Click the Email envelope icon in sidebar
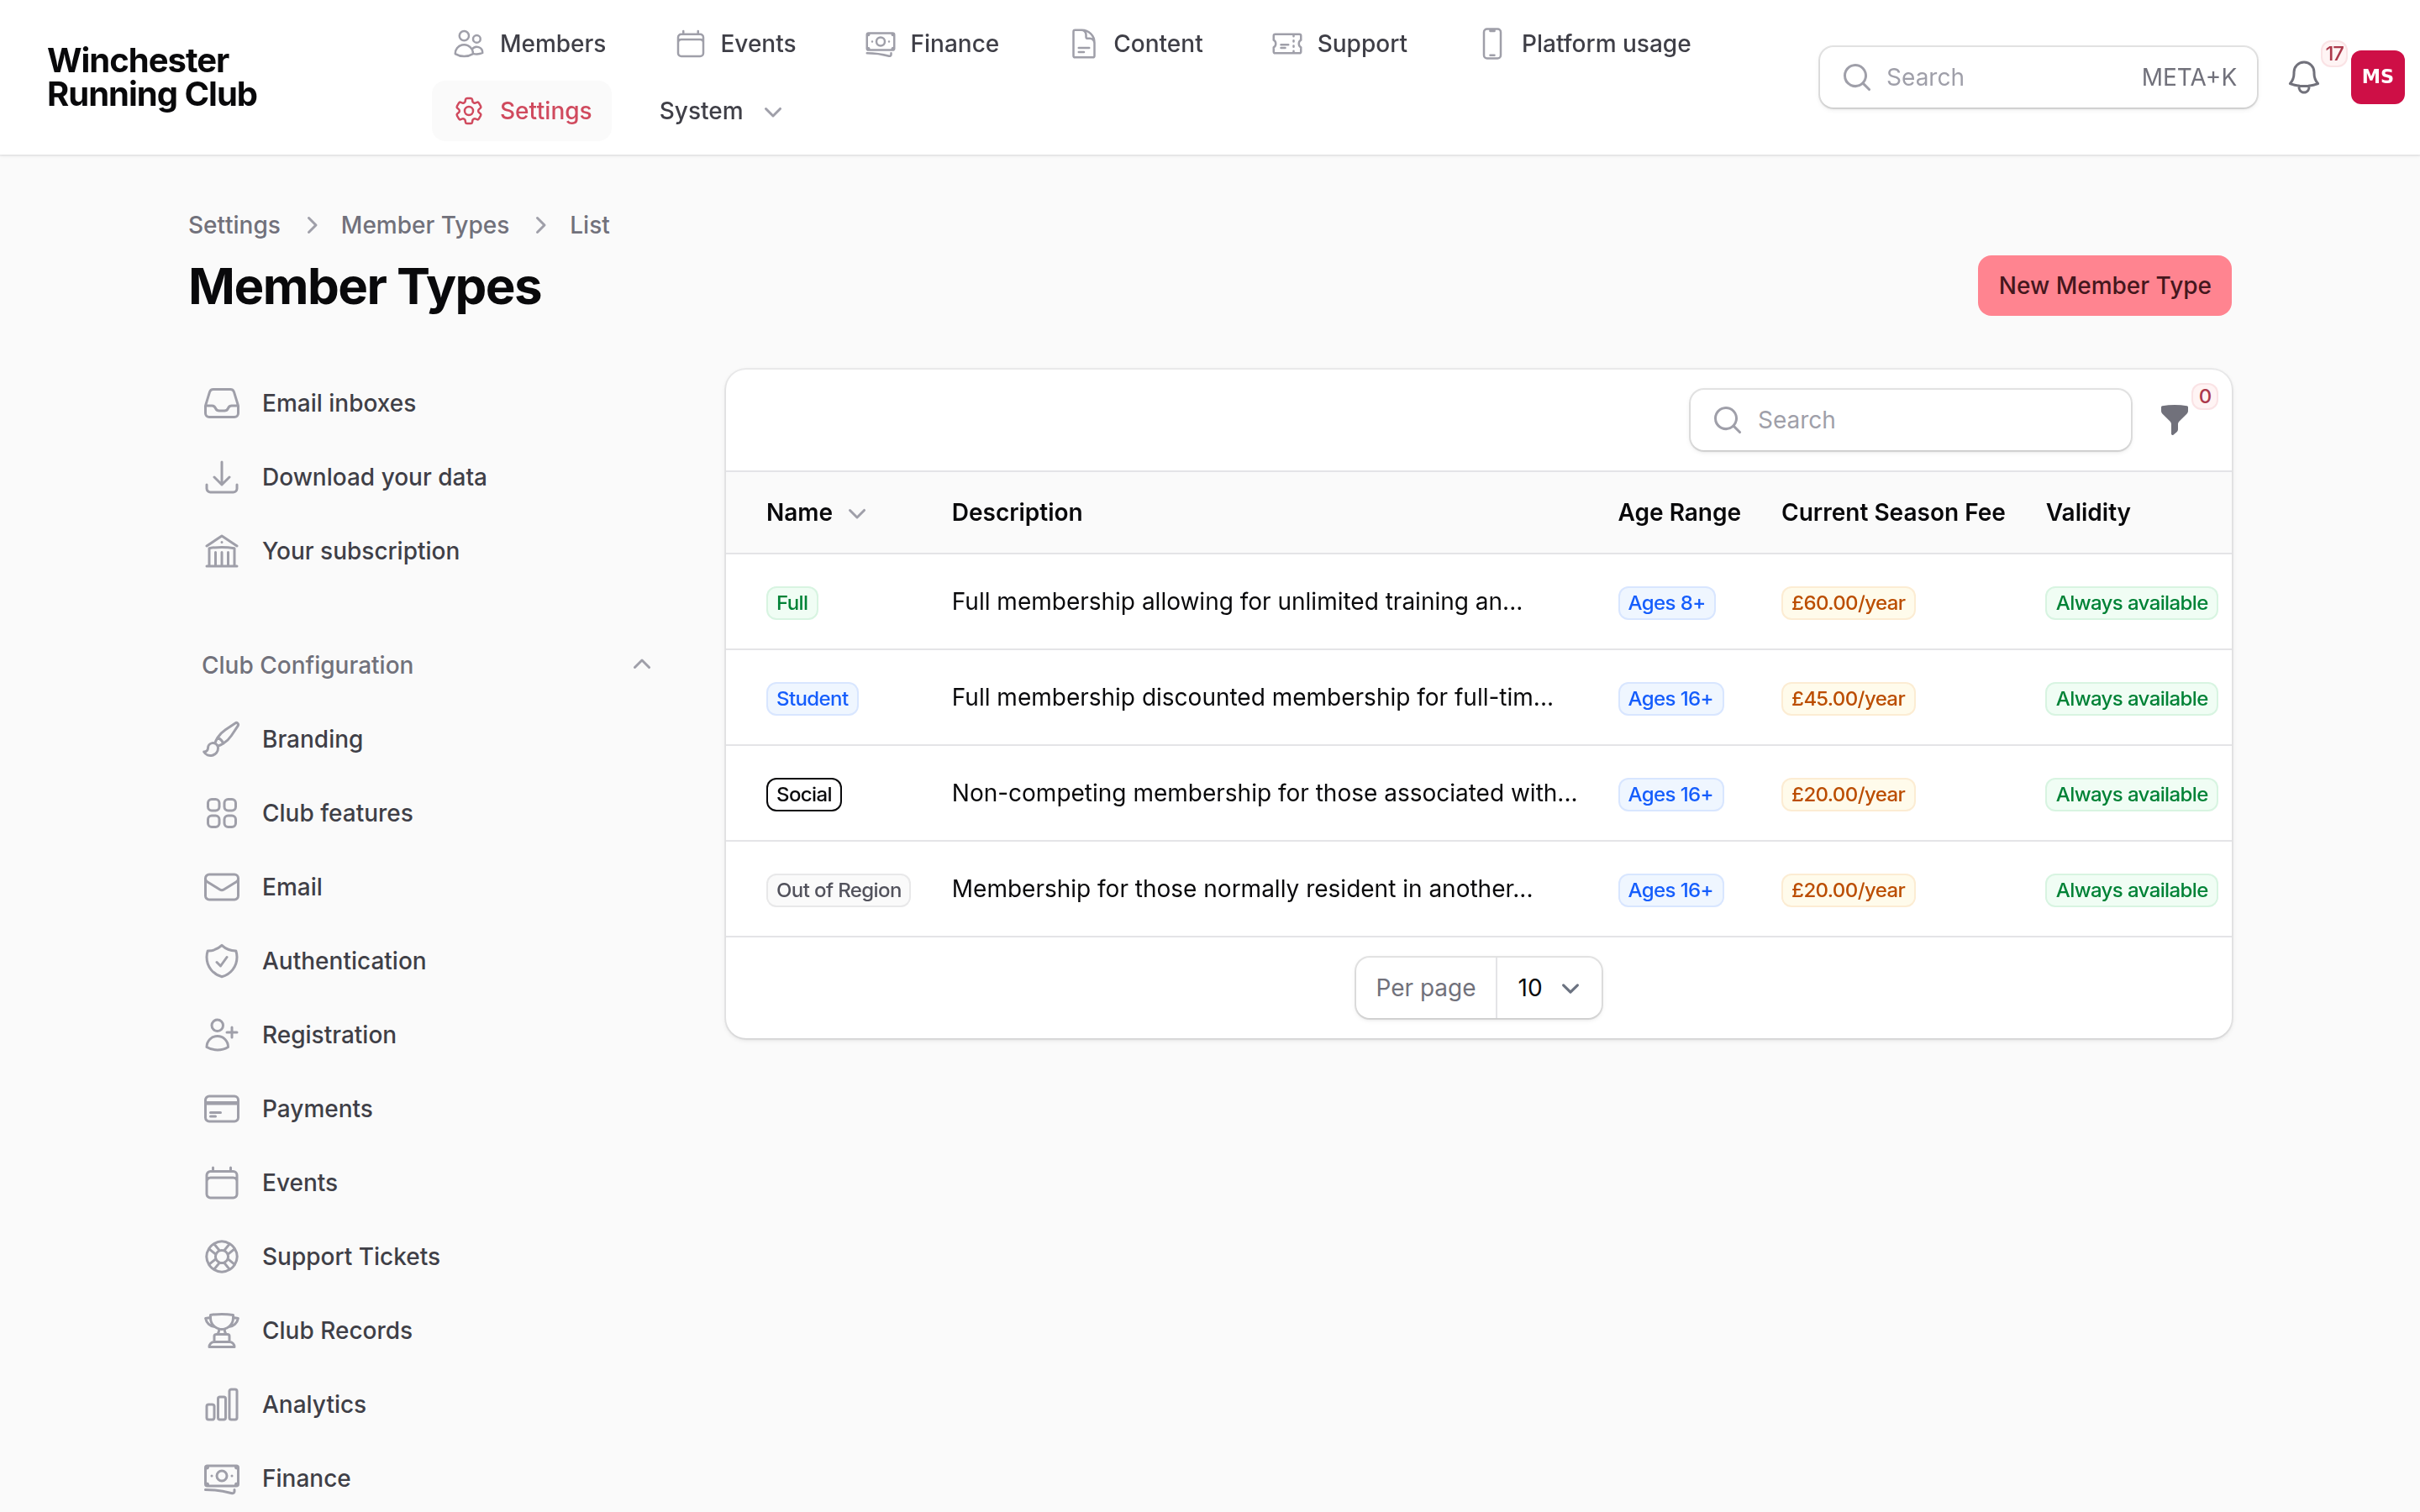This screenshot has width=2420, height=1512. click(x=222, y=887)
